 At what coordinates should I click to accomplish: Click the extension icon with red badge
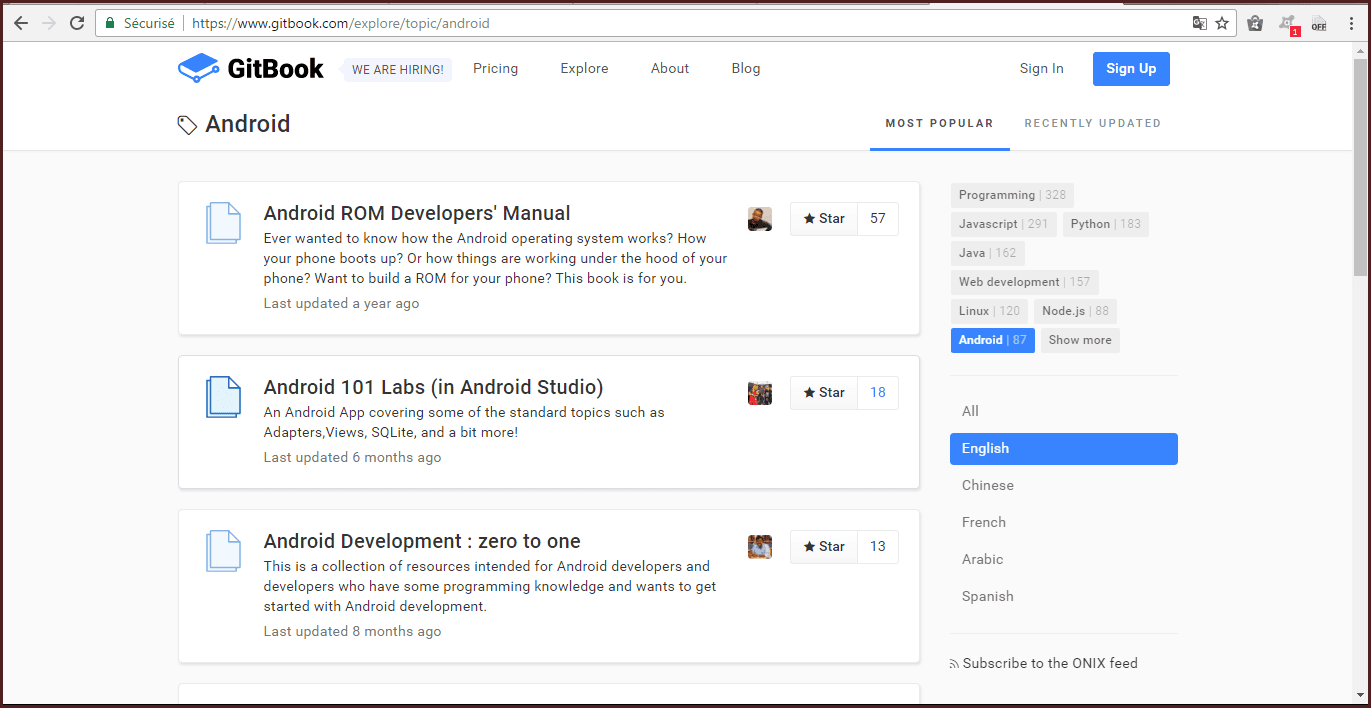[1288, 24]
